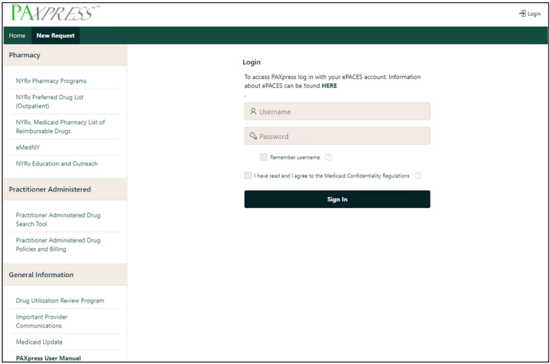
Task: Check the Remember username checkbox
Action: pos(264,157)
